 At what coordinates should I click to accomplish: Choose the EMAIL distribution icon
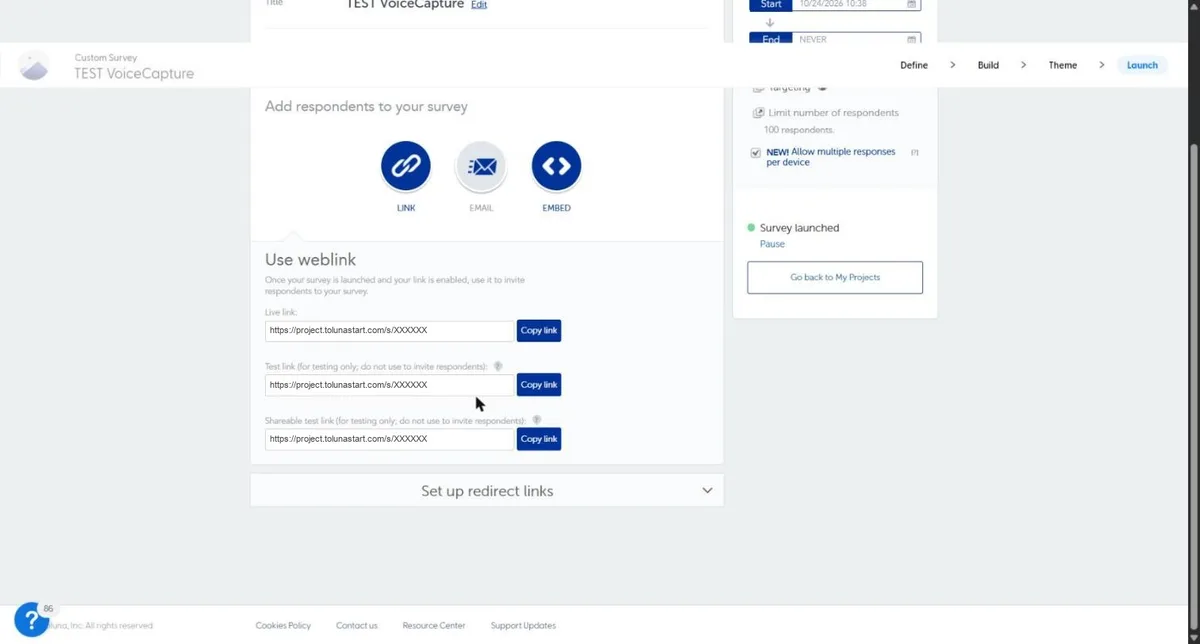[481, 166]
